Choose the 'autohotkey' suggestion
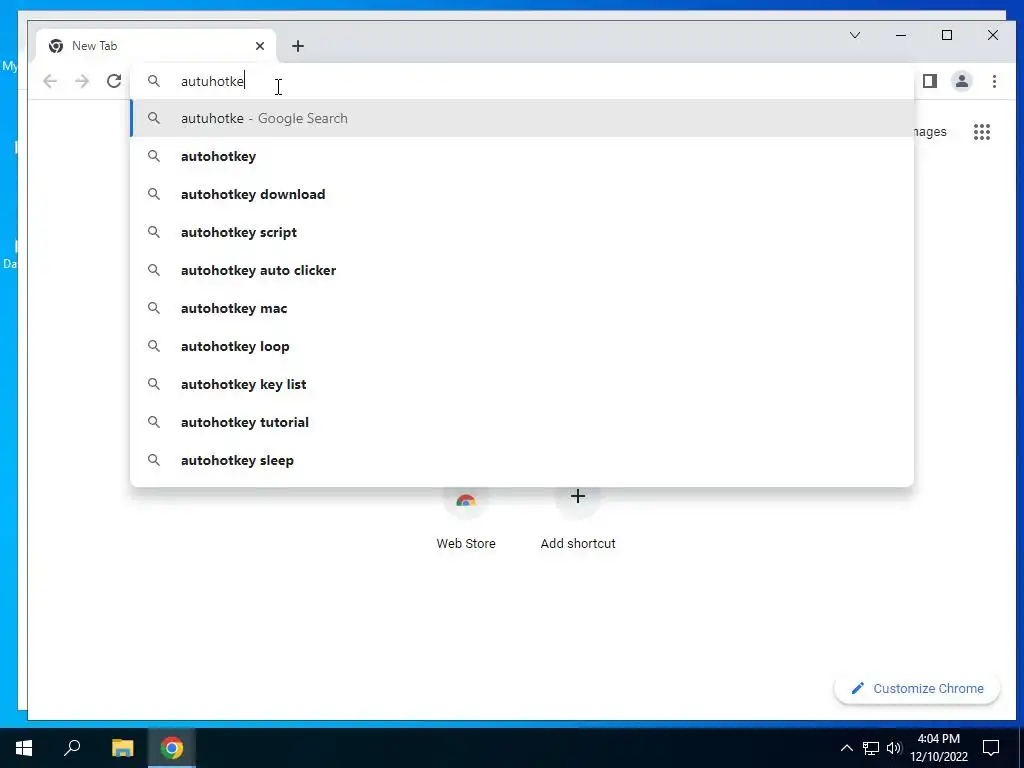Screen dimensions: 1024x768 coord(522,156)
